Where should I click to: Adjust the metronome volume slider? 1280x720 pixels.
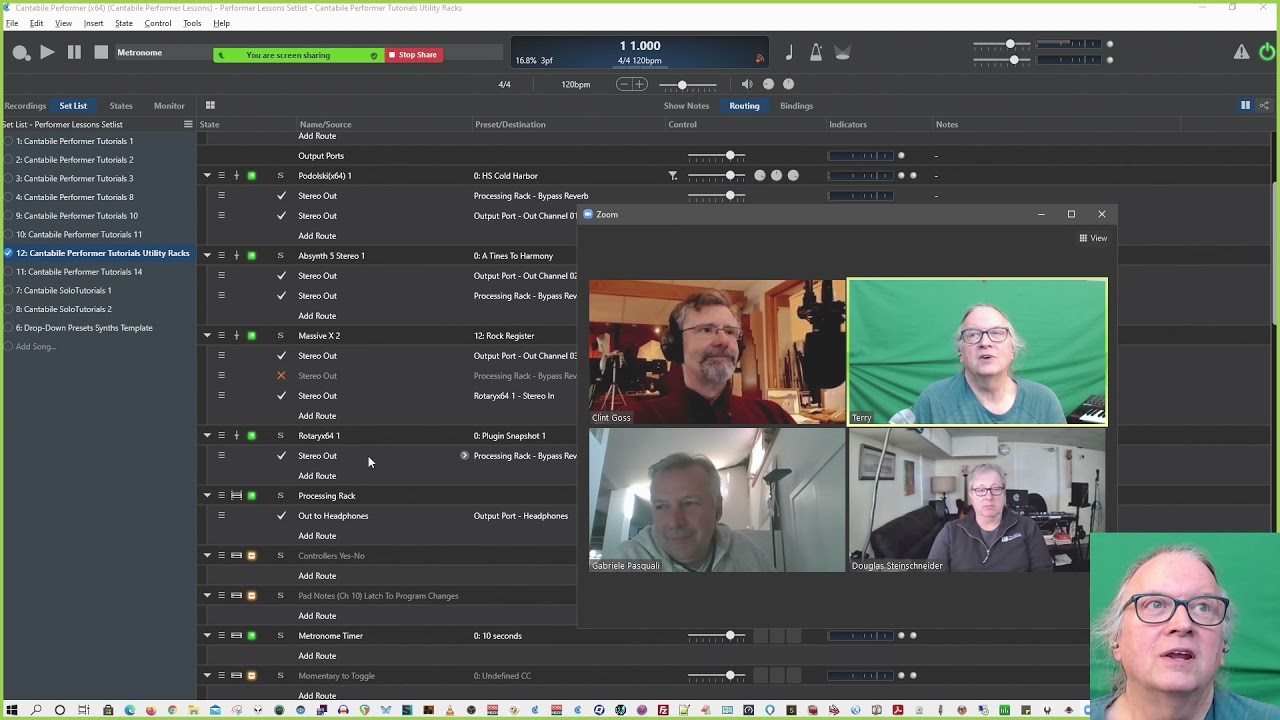[x=687, y=84]
